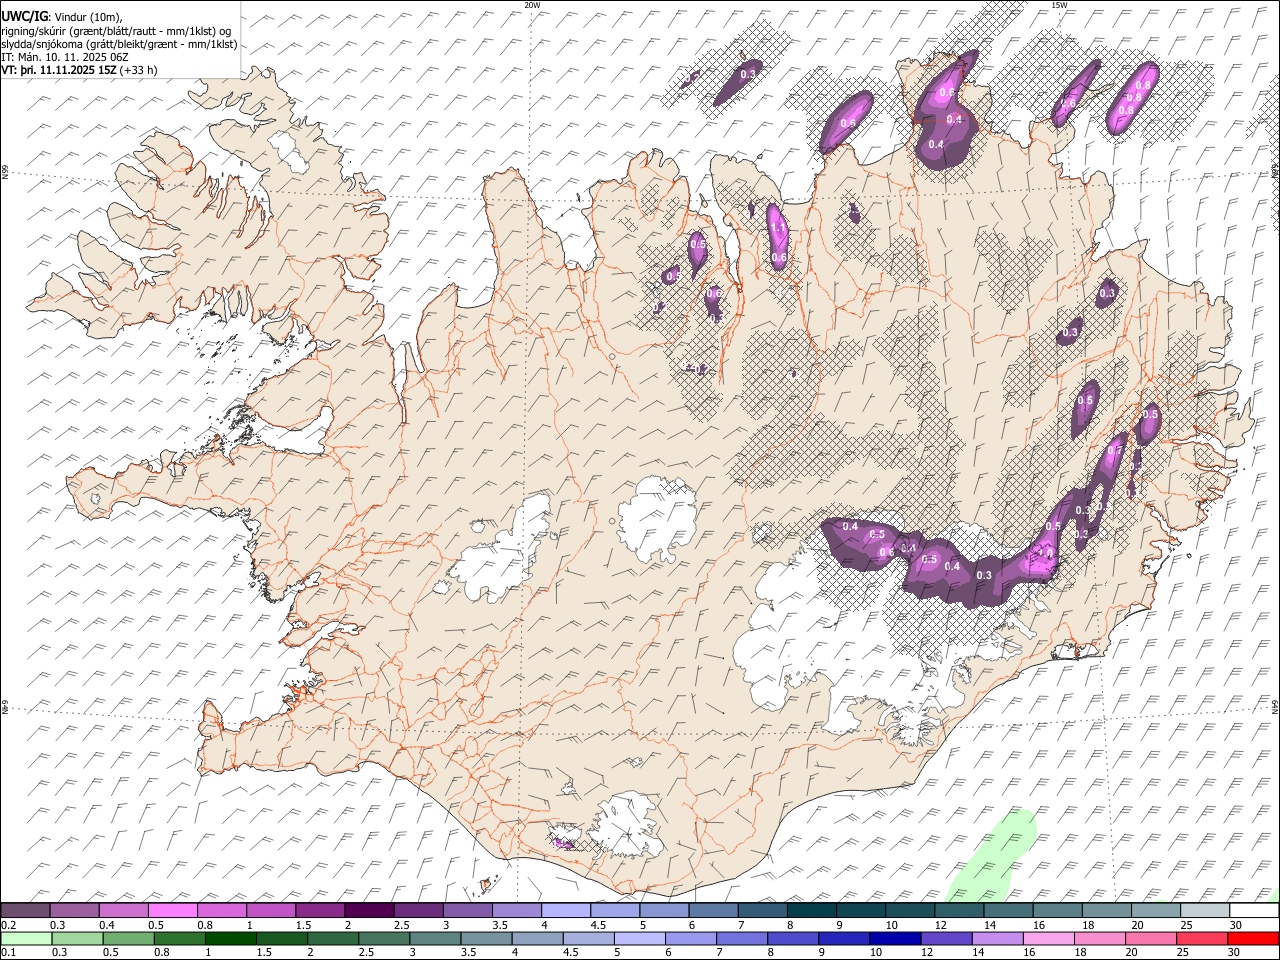This screenshot has width=1280, height=960.
Task: Click the '14' label under the top legend row
Action: [x=990, y=925]
